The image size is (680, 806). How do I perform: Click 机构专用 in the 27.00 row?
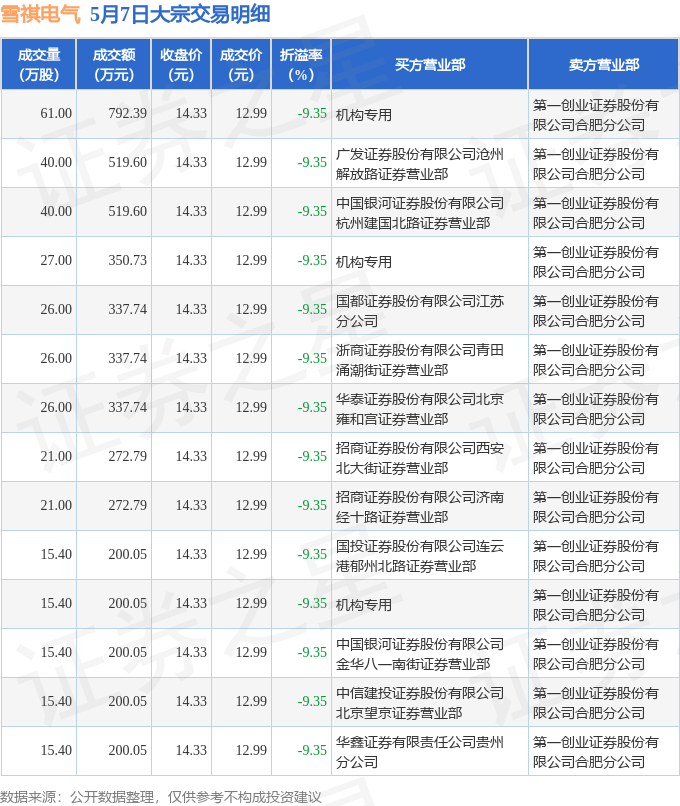363,262
